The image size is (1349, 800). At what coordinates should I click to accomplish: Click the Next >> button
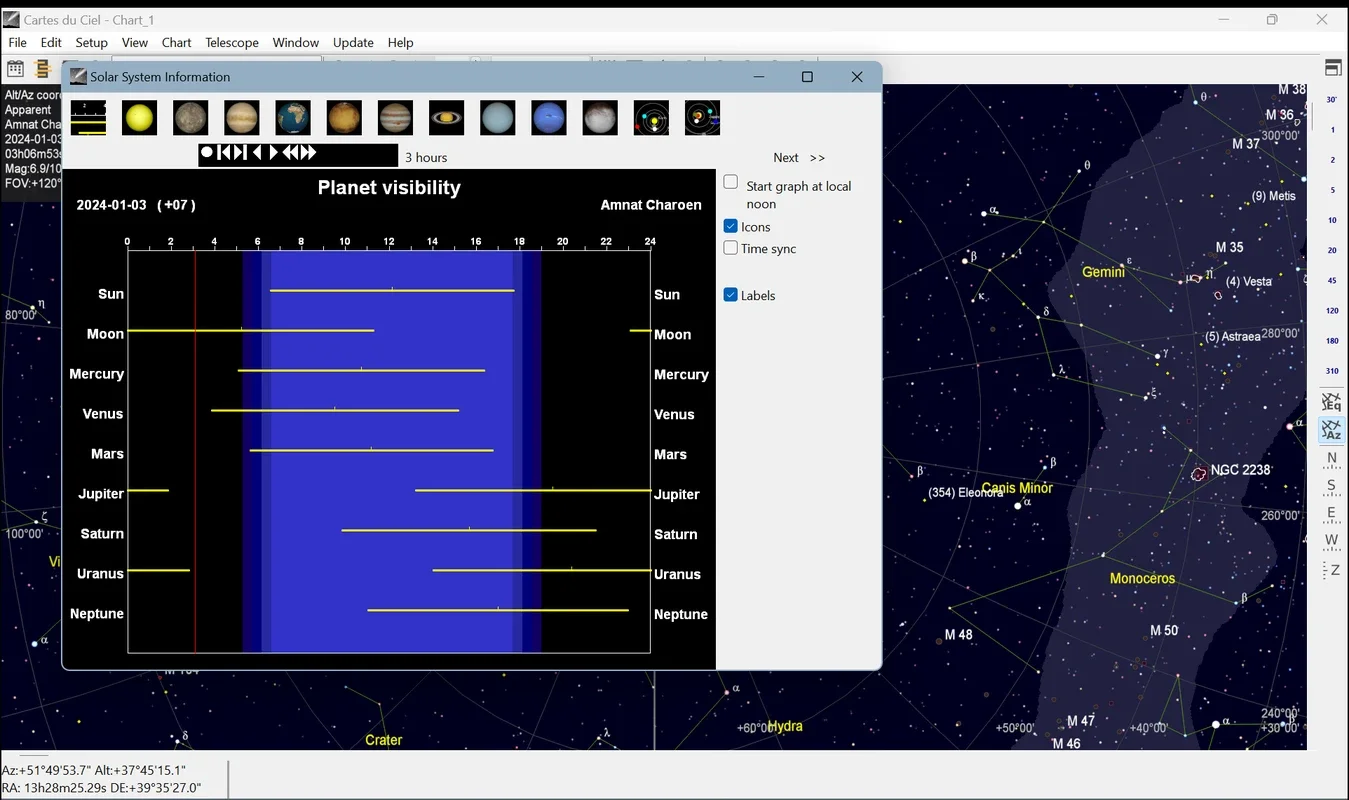click(799, 157)
